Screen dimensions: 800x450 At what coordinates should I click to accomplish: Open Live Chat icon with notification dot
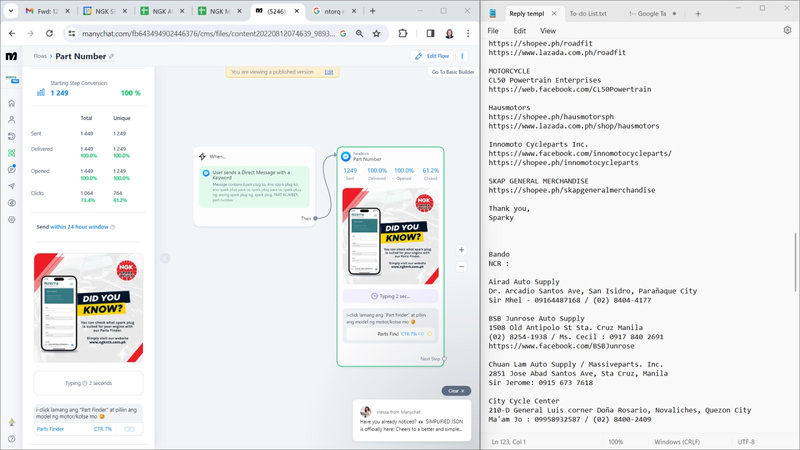pos(12,169)
